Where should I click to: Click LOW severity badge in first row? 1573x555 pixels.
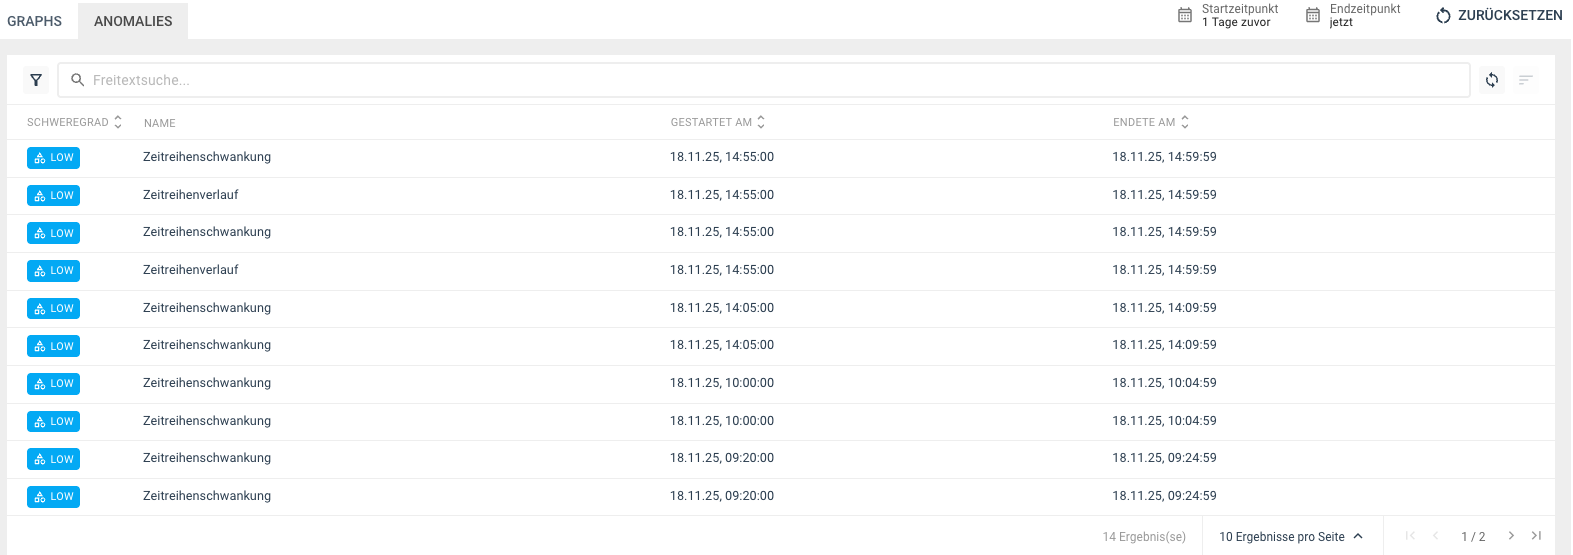[x=54, y=158]
